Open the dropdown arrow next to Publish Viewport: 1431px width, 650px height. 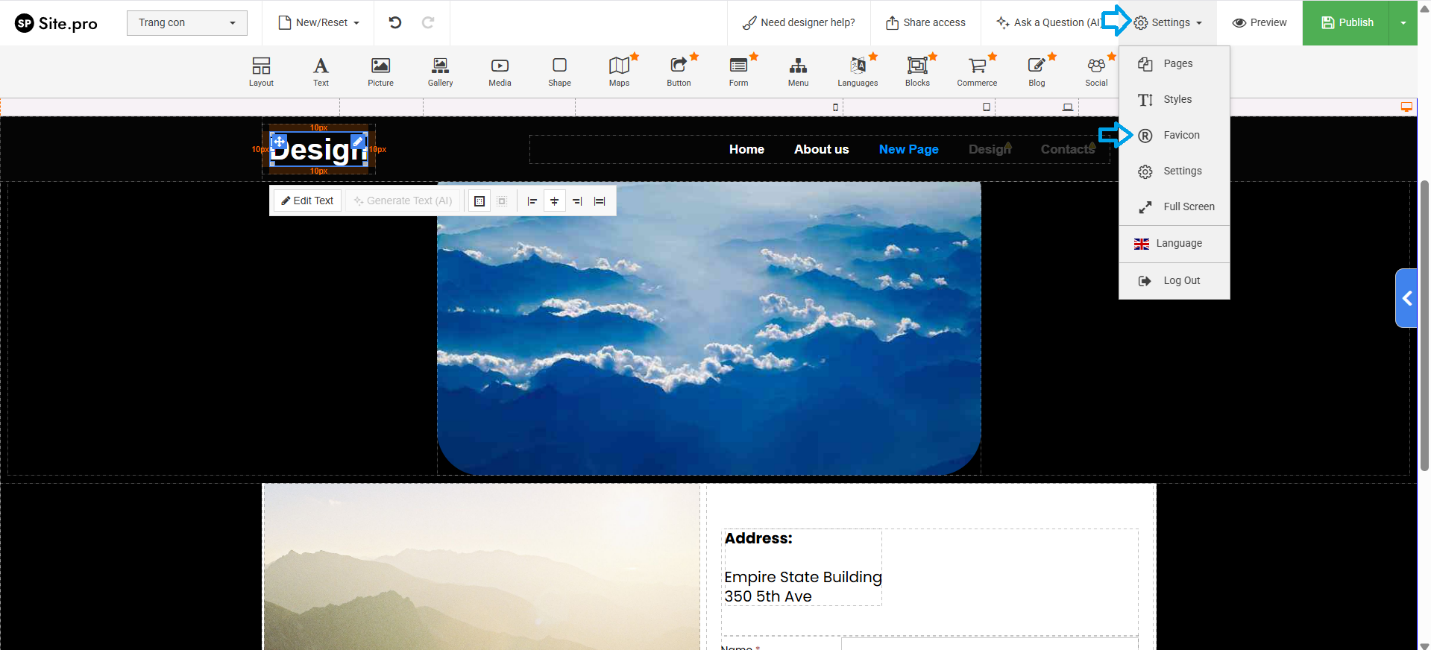(1403, 22)
